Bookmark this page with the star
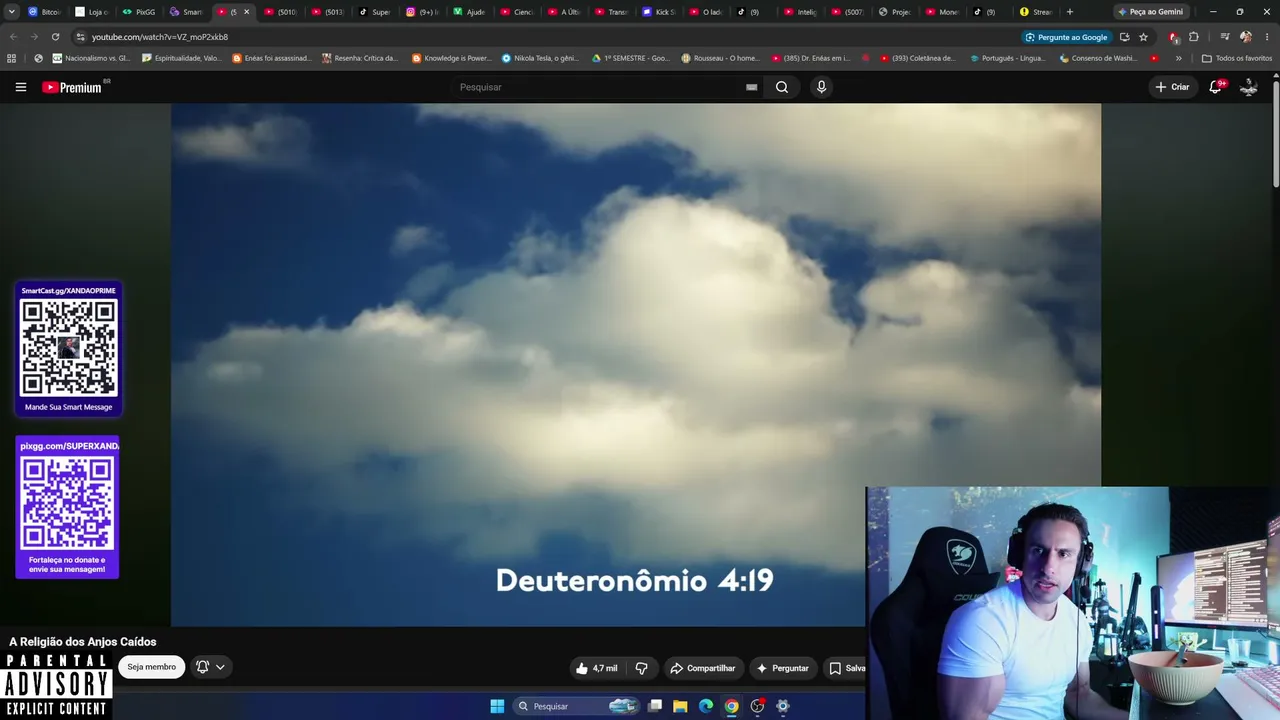 [x=1143, y=37]
